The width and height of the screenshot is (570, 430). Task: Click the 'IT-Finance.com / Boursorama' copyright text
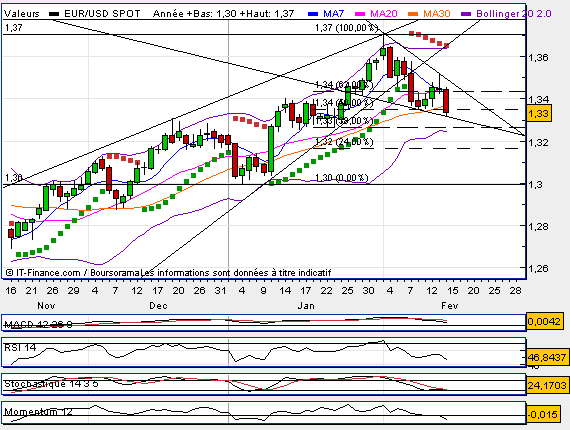pyautogui.click(x=73, y=273)
